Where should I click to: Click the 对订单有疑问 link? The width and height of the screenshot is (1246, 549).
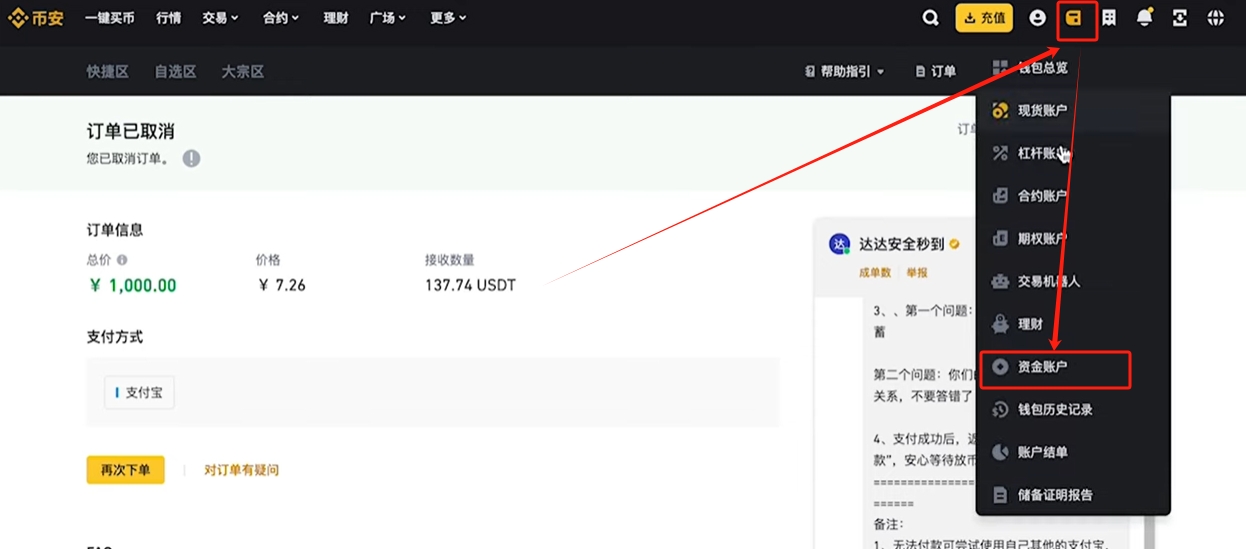(x=241, y=470)
